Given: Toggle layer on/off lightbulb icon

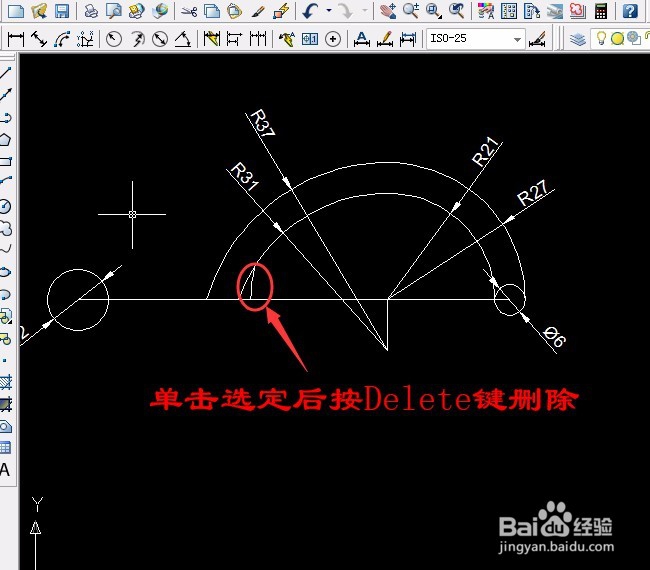Looking at the screenshot, I should coord(601,39).
